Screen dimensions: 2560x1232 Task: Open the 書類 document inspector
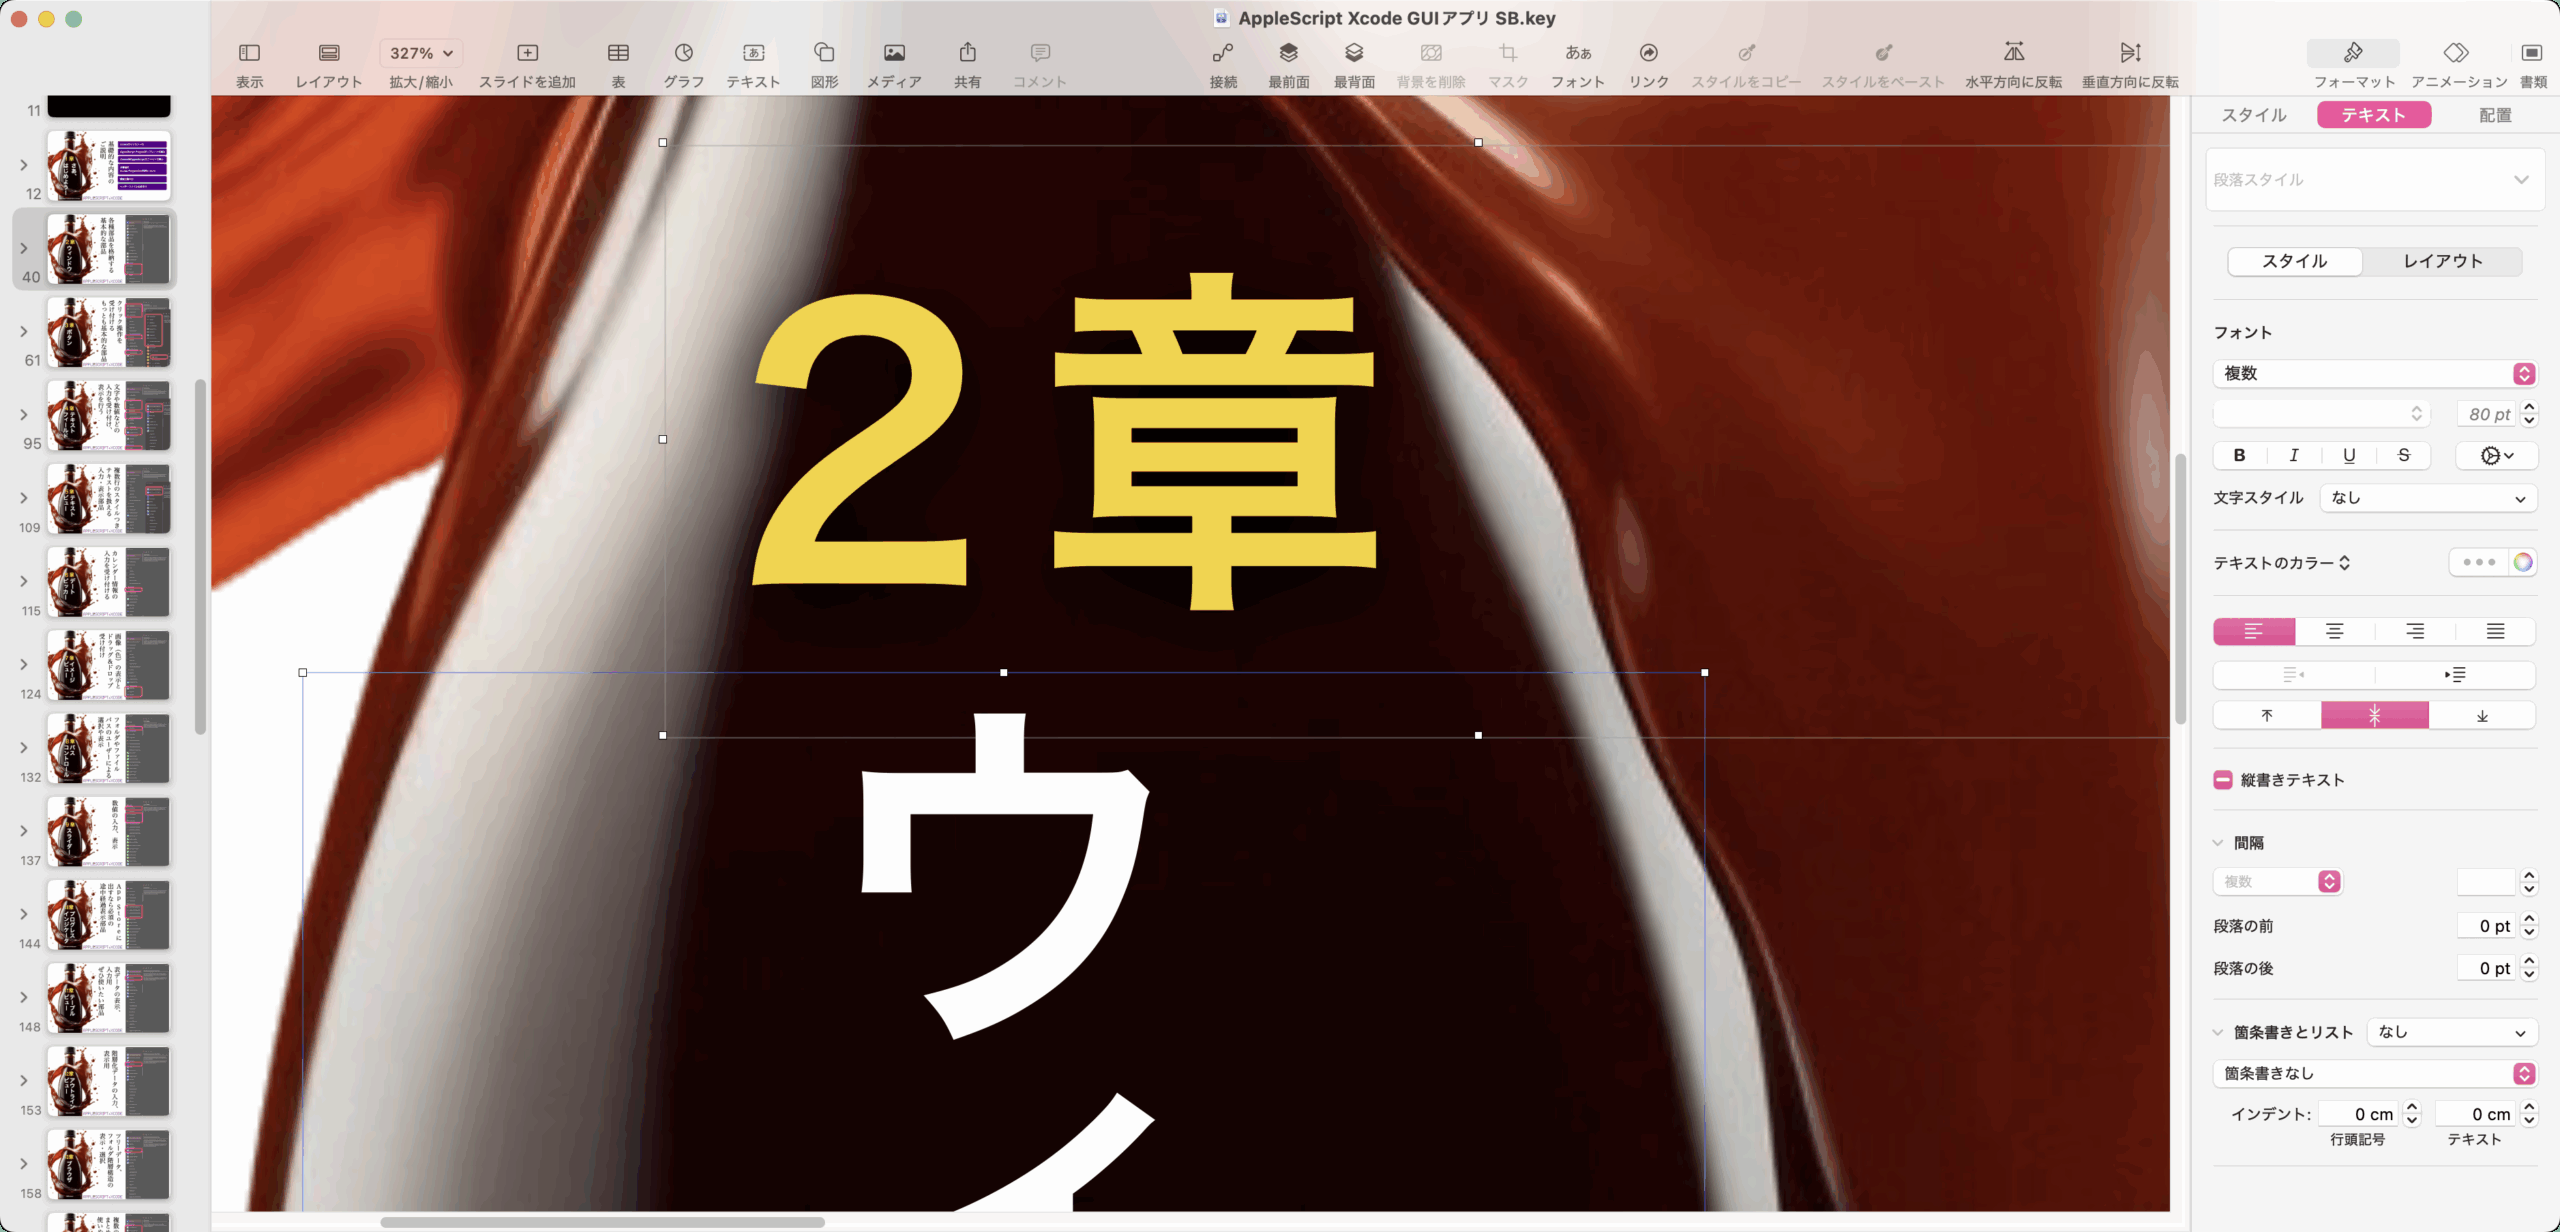tap(2532, 53)
